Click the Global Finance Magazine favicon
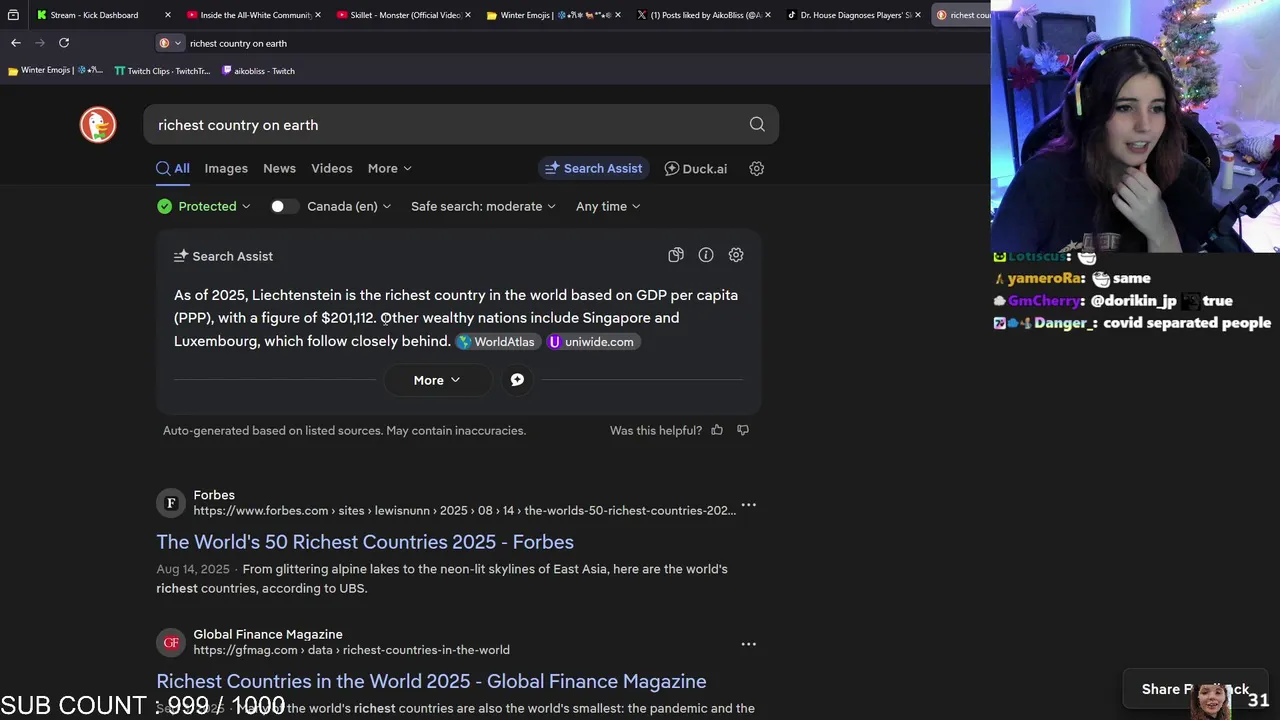Image resolution: width=1280 pixels, height=720 pixels. click(171, 642)
